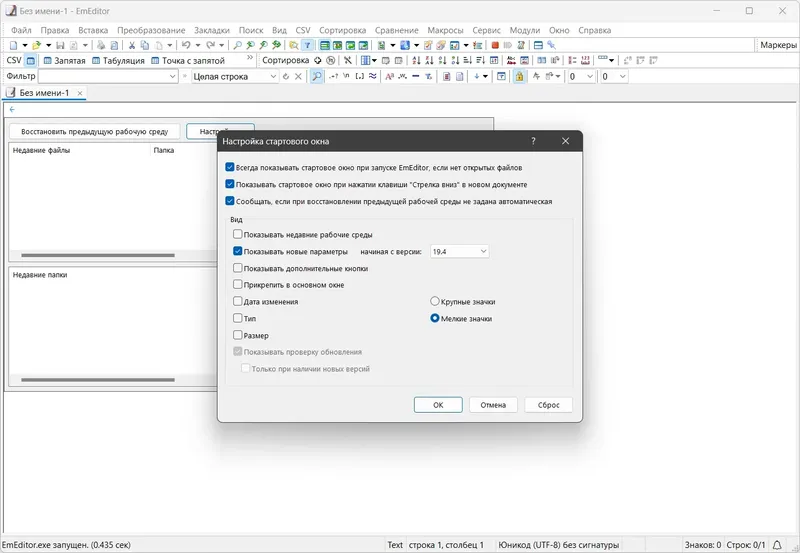Click the Undo arrow icon
800x553 pixels.
click(x=186, y=45)
